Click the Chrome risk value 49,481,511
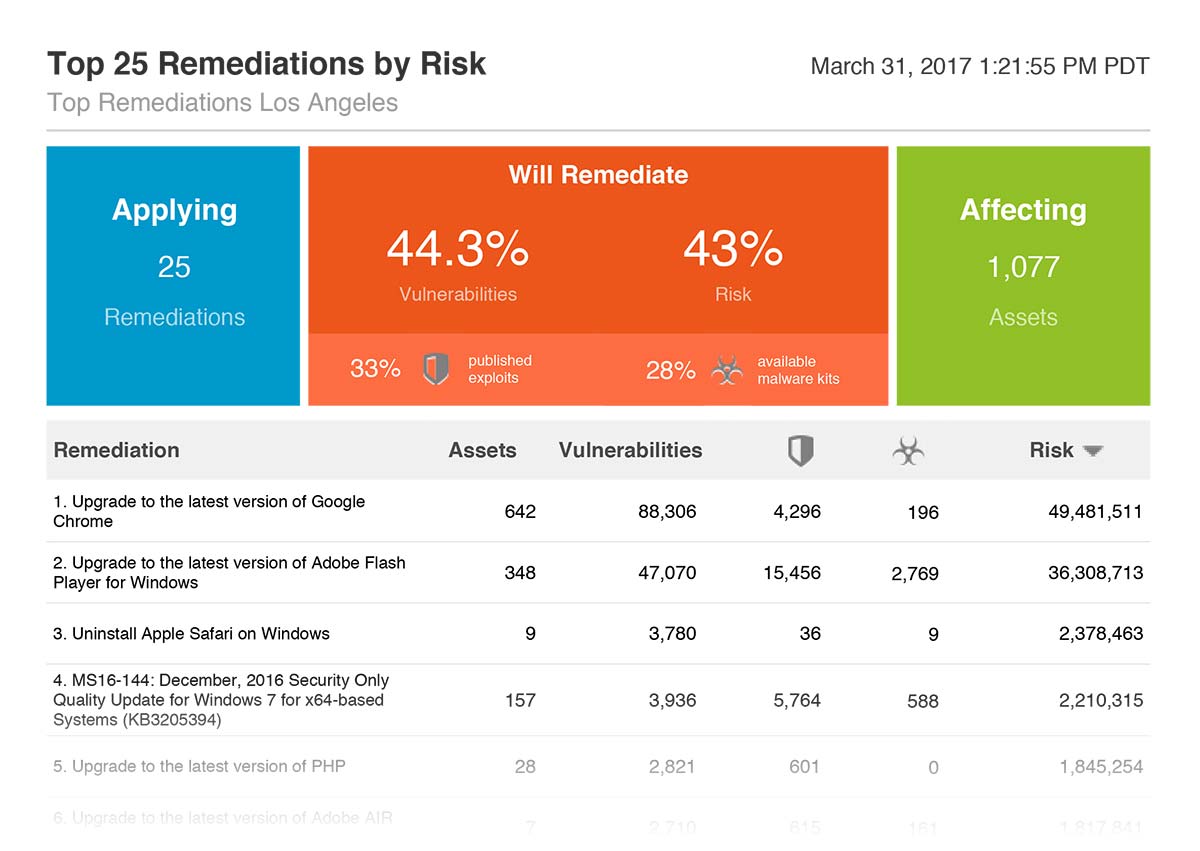 [x=1095, y=511]
